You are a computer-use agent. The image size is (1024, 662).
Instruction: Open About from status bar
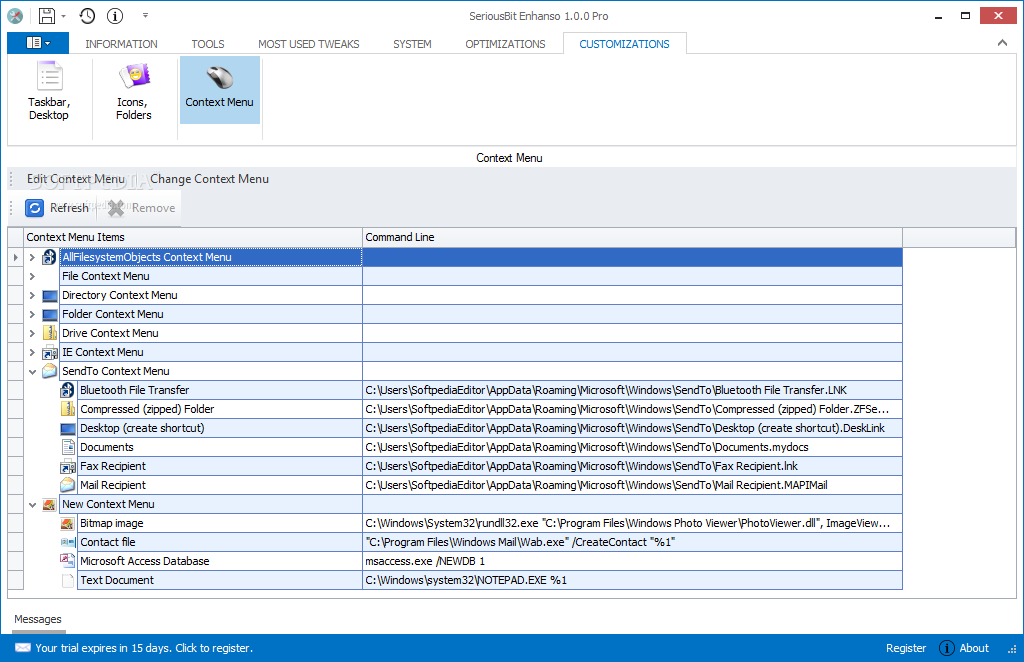(x=964, y=648)
